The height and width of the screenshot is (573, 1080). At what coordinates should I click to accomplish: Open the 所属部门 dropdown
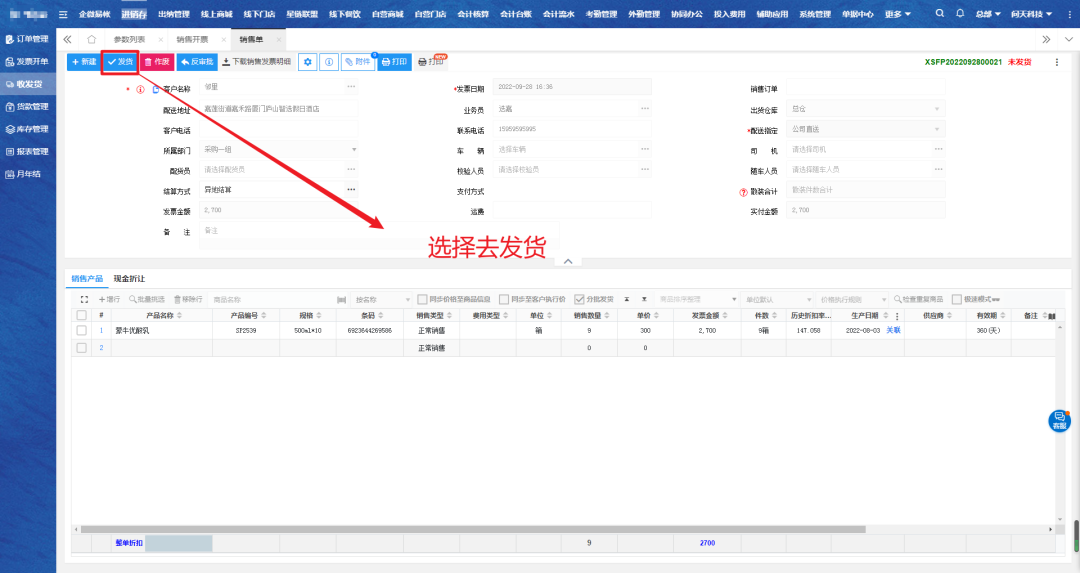[353, 149]
